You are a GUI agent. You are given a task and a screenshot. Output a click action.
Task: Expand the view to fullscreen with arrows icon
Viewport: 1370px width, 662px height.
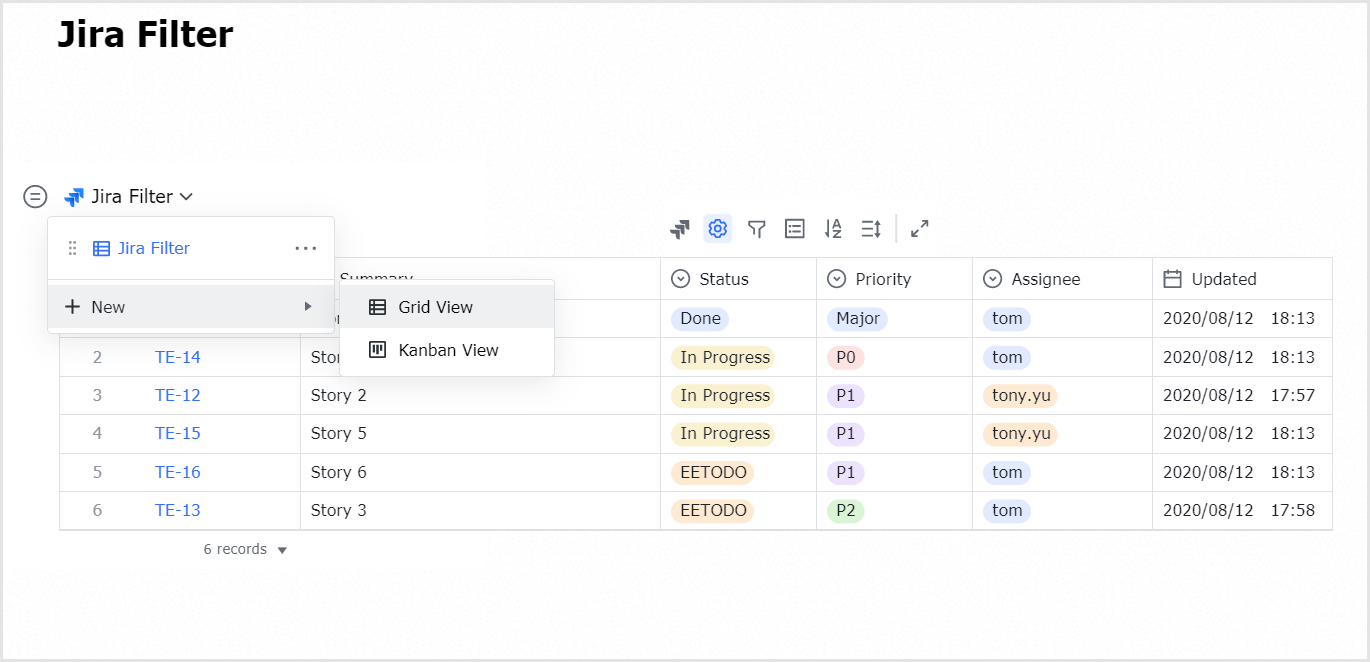tap(918, 228)
